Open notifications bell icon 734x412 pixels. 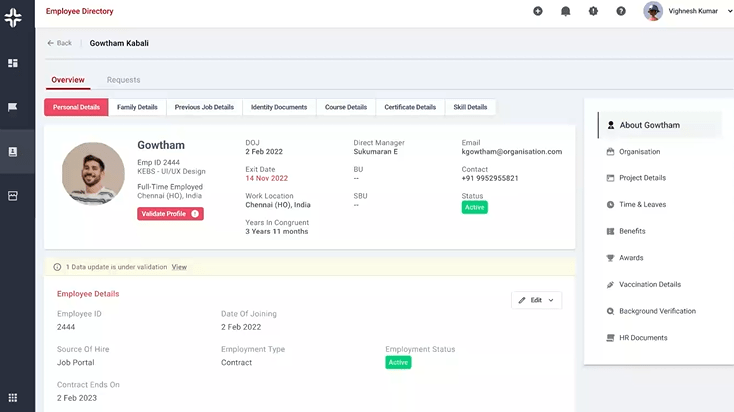[566, 11]
